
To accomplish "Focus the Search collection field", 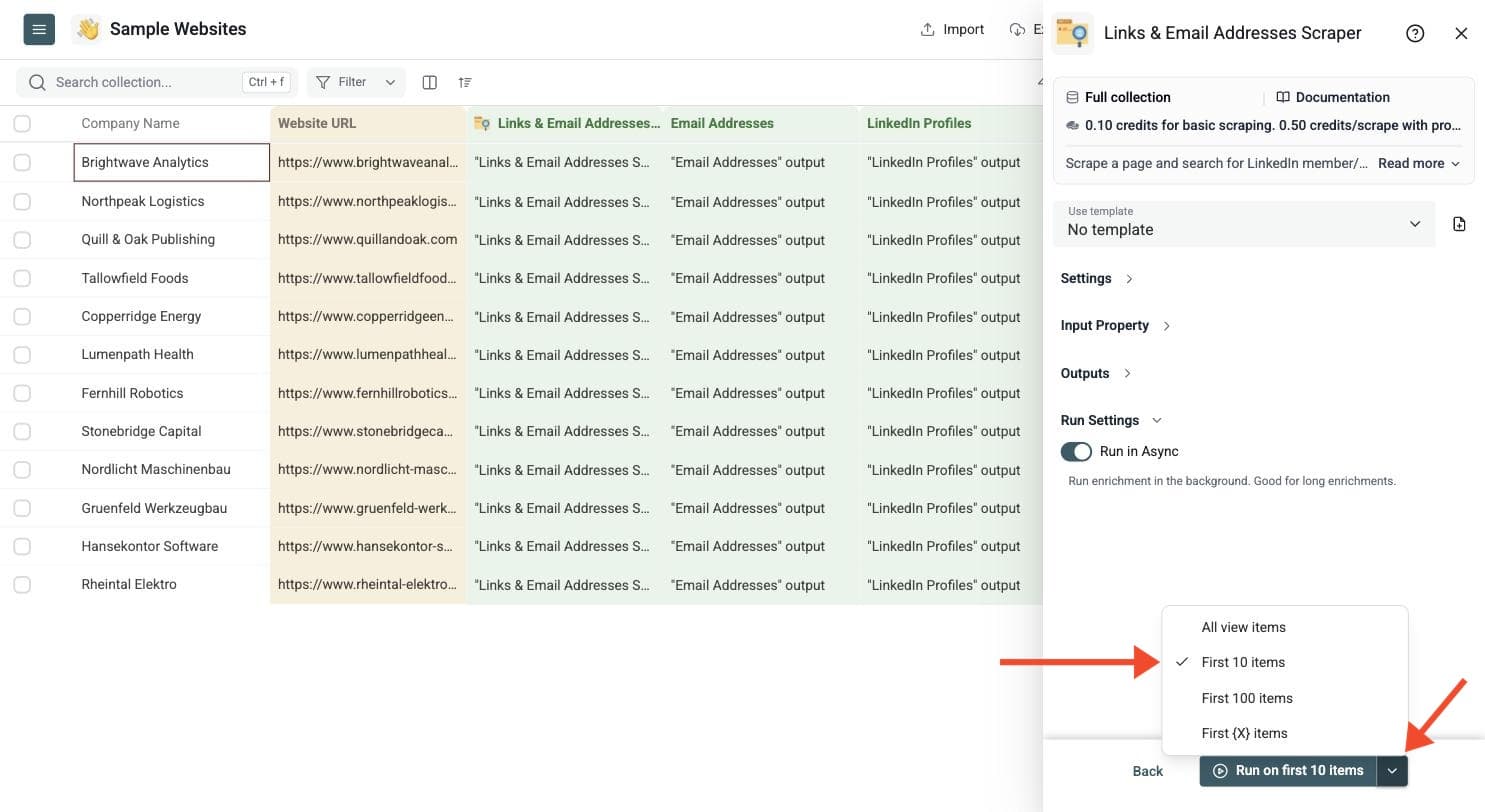I will click(156, 83).
